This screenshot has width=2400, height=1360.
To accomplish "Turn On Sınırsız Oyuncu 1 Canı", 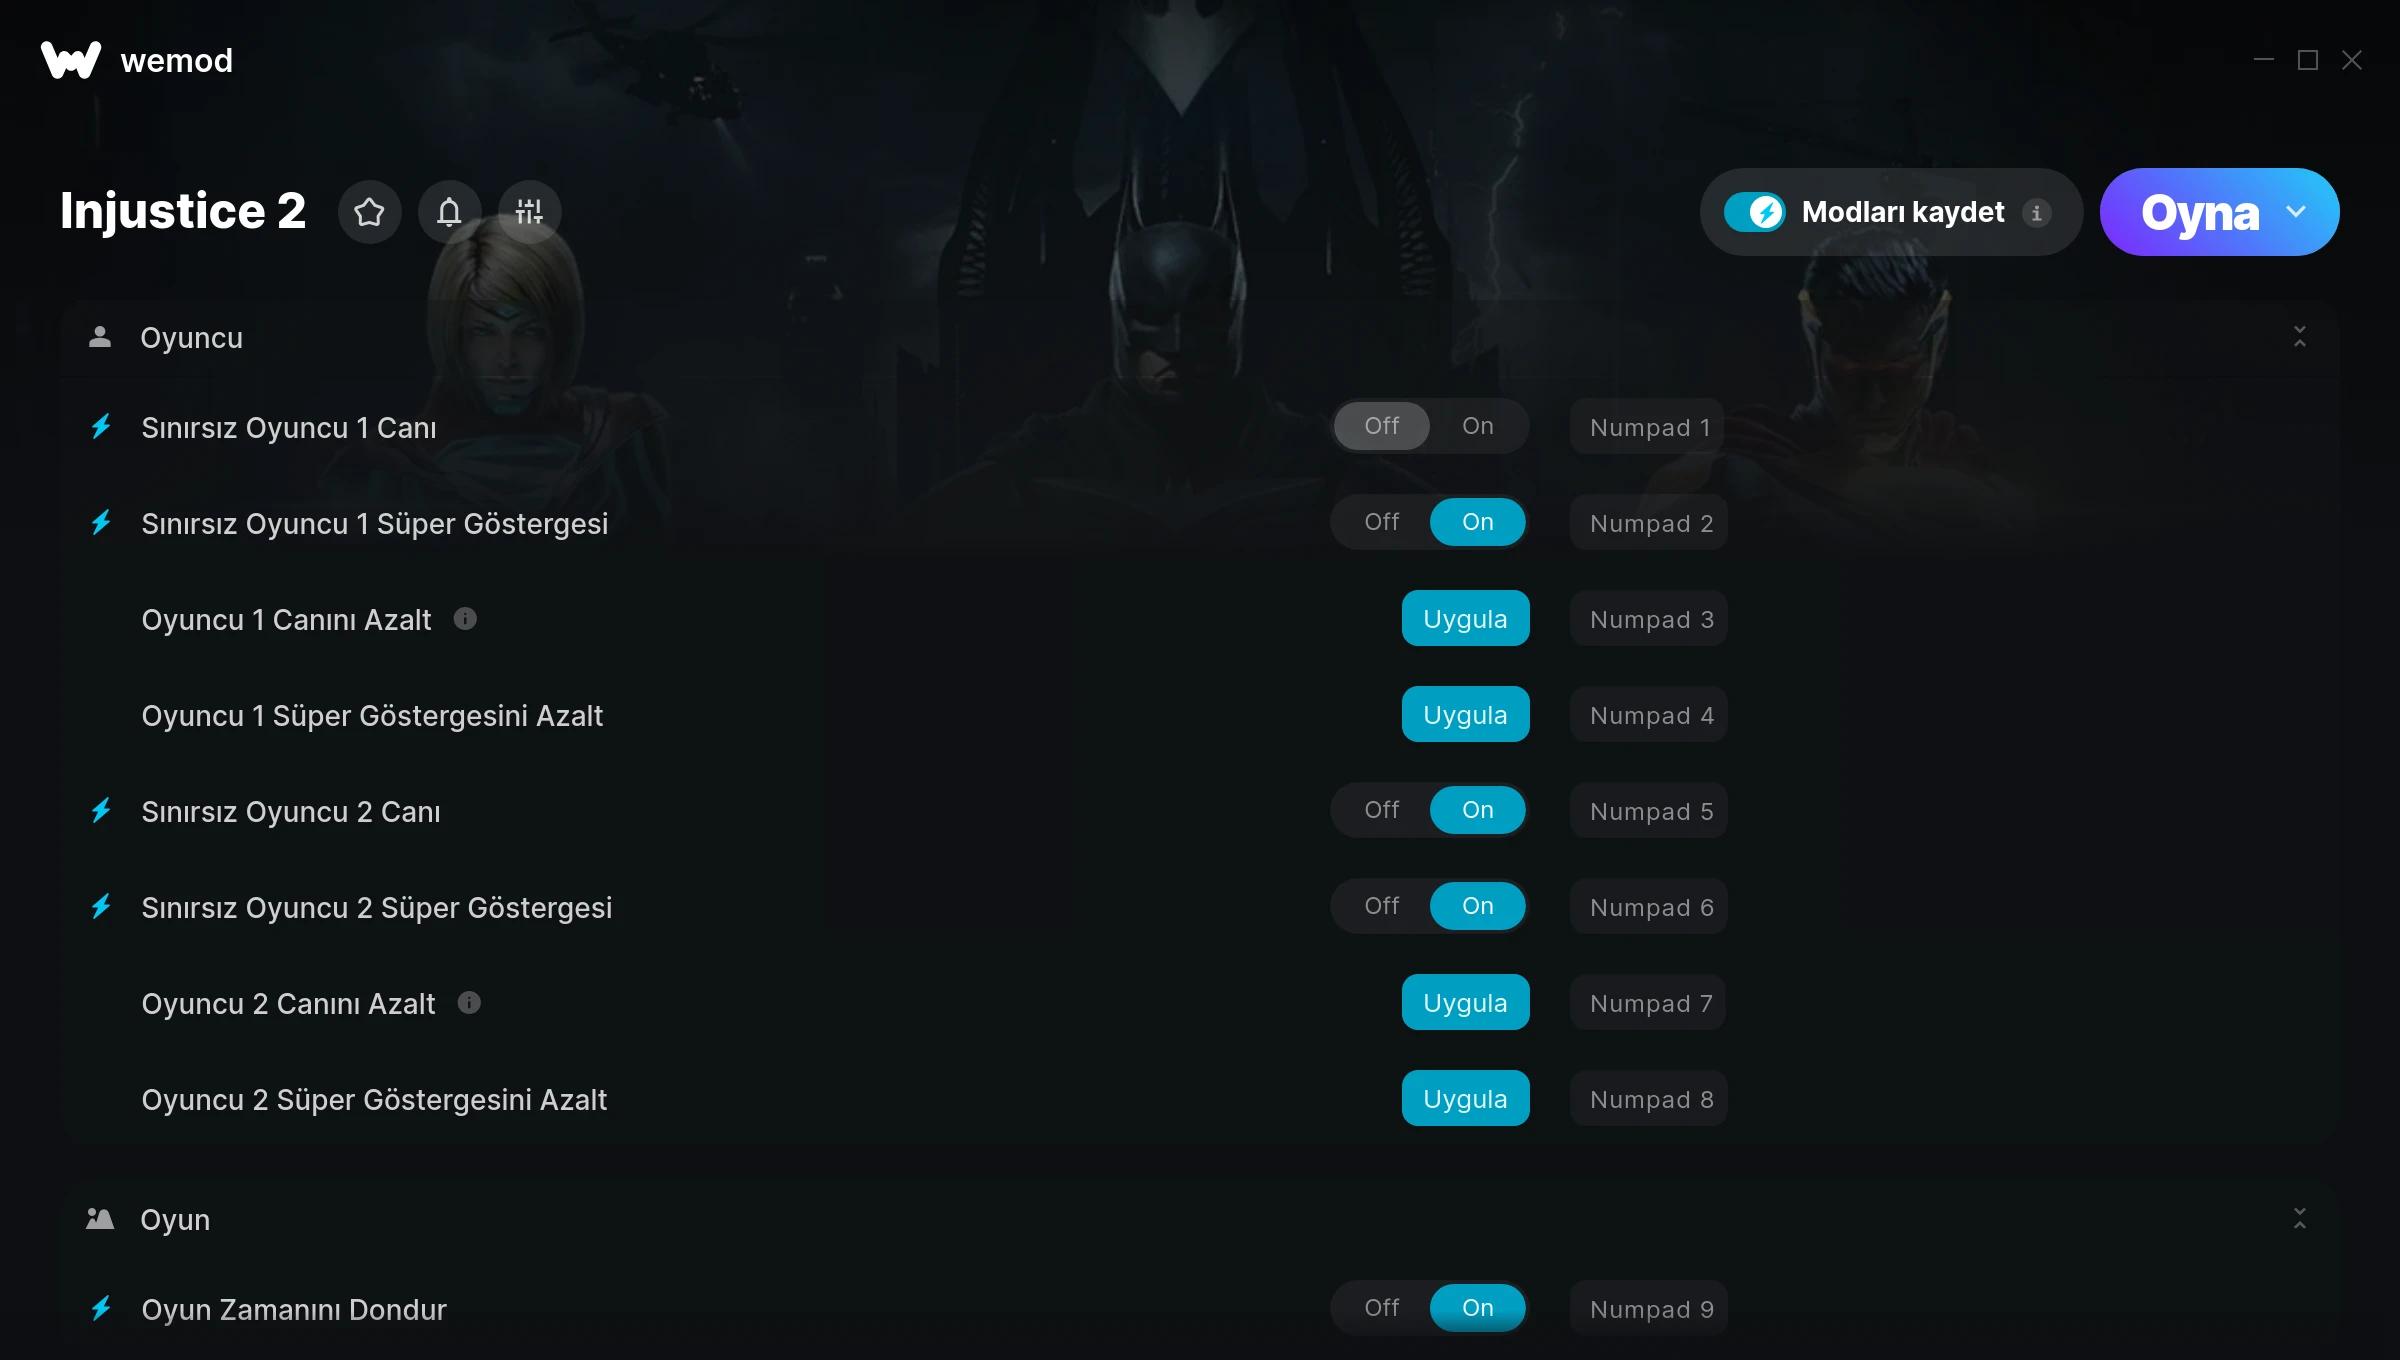I will (1478, 426).
